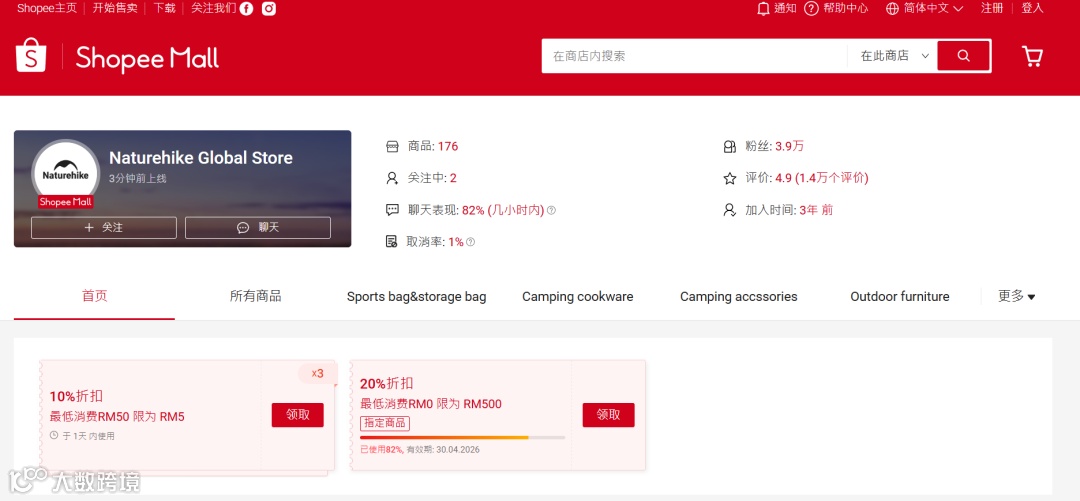Viewport: 1080px width, 501px height.
Task: Click the star rating icon
Action: (x=729, y=178)
